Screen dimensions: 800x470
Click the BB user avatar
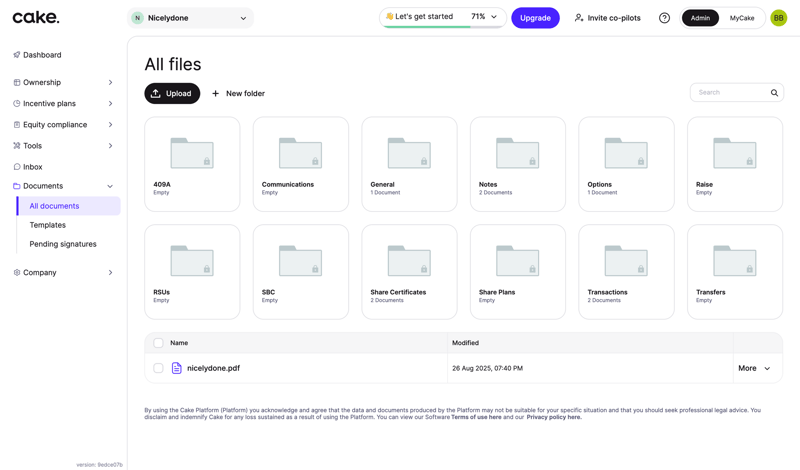point(778,18)
